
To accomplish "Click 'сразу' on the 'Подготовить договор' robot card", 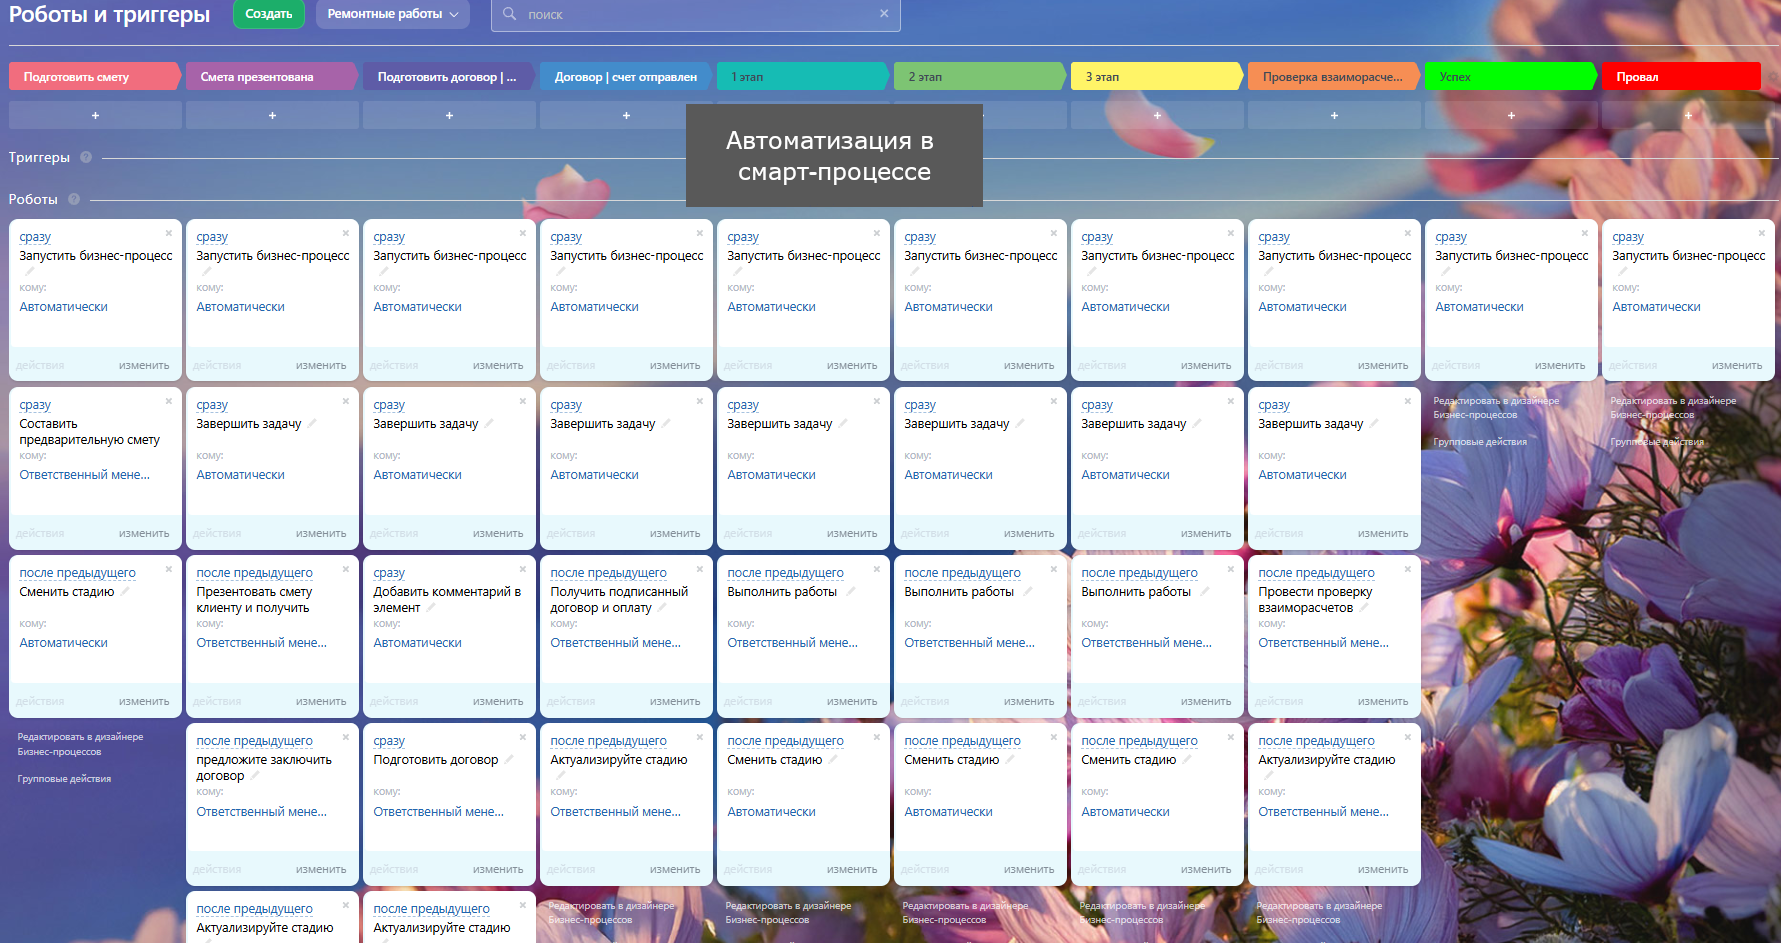I will (x=389, y=741).
